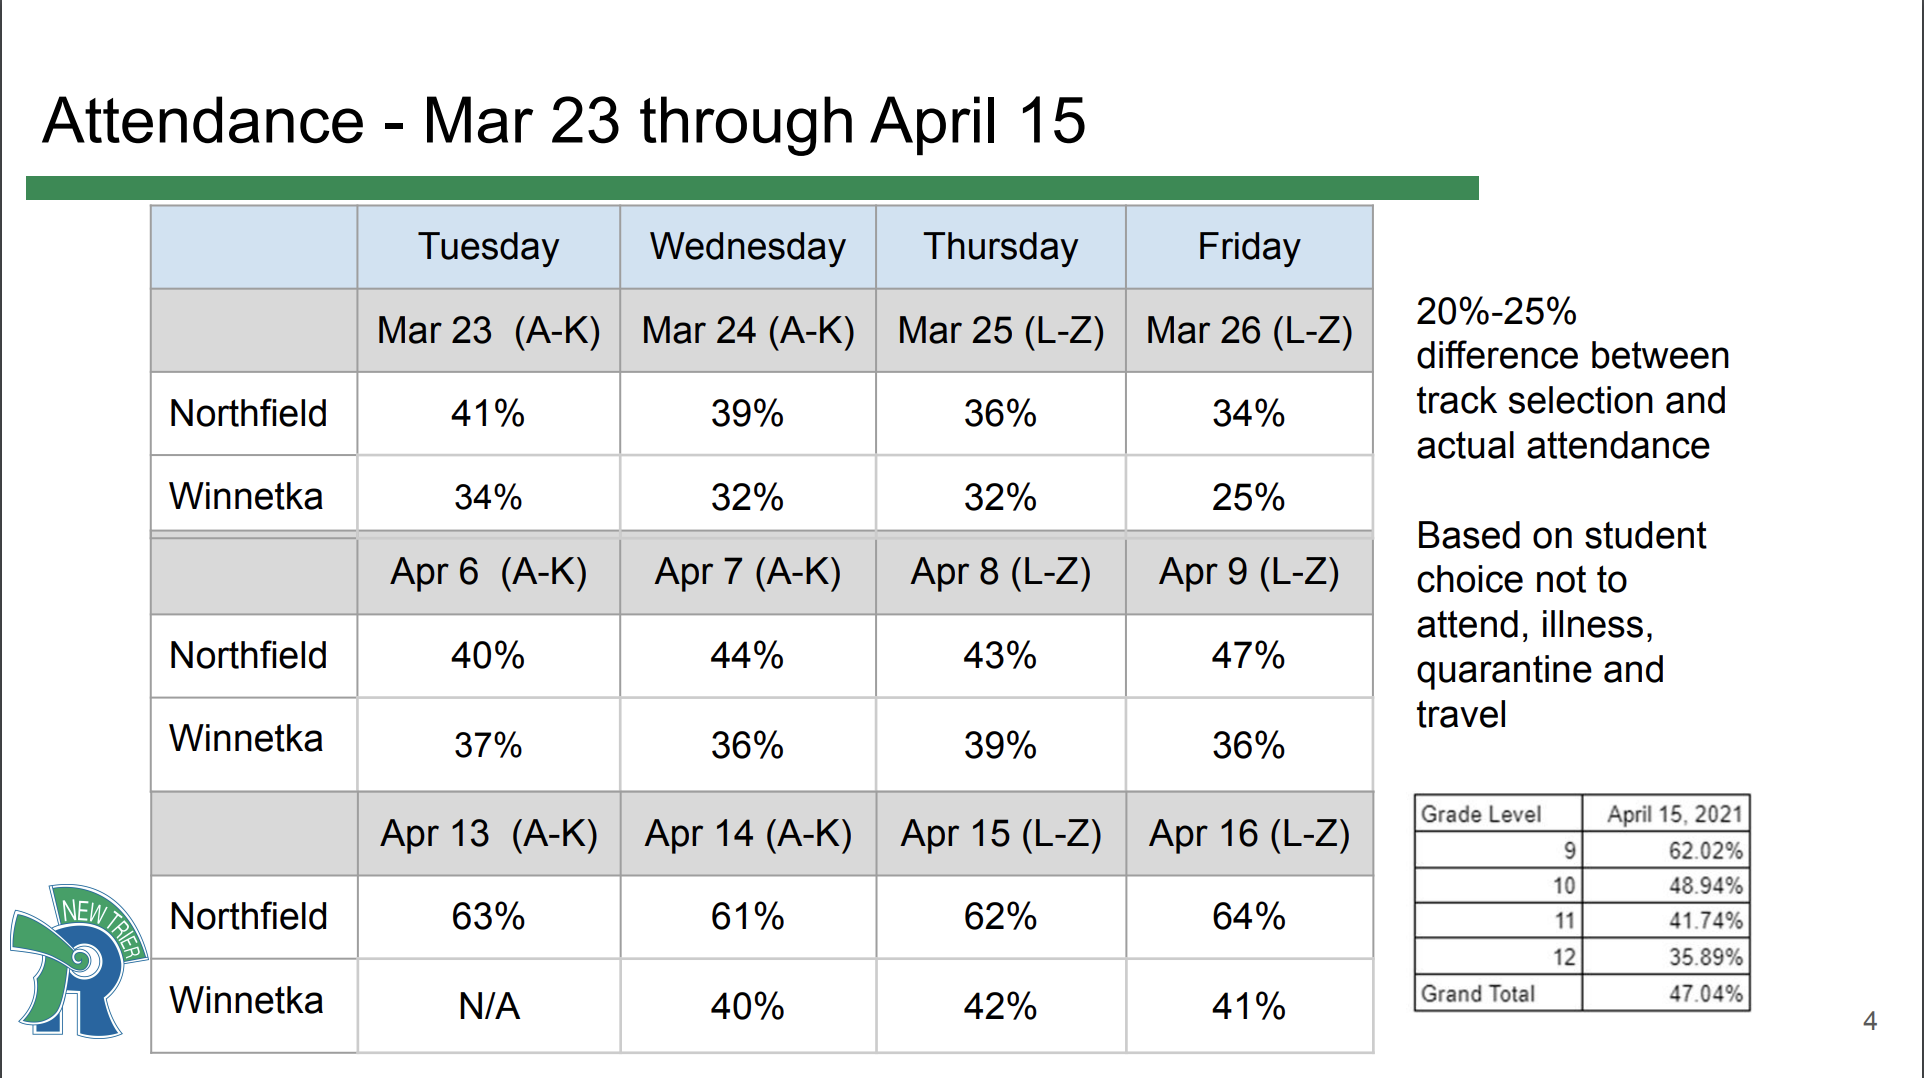
Task: Click the N/A cell for Winnetka
Action: [488, 1006]
